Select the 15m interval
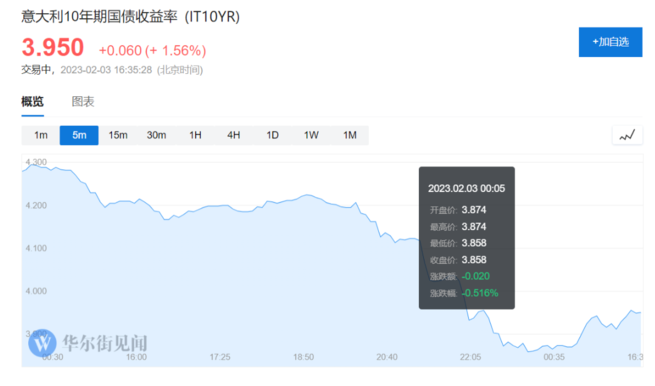655x386 pixels. pyautogui.click(x=118, y=135)
